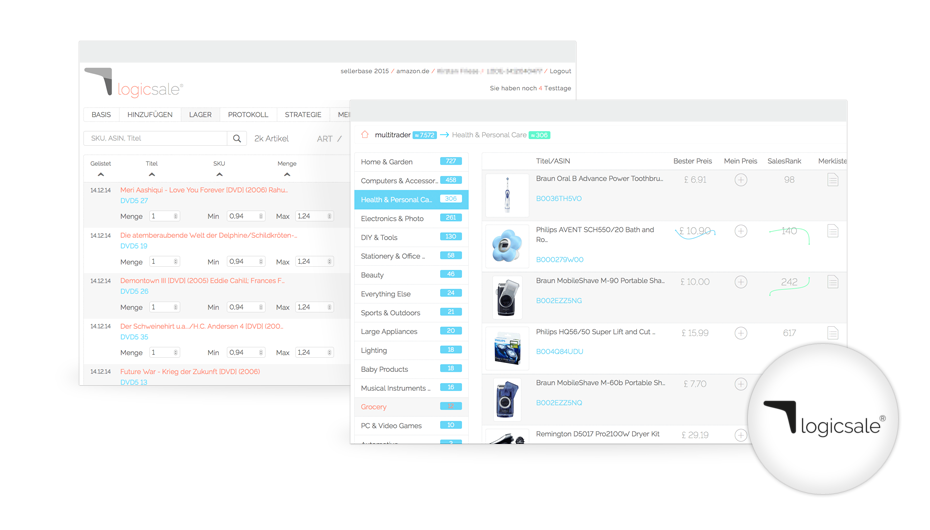Sort by SKU column arrow
The height and width of the screenshot is (530, 930).
219,175
